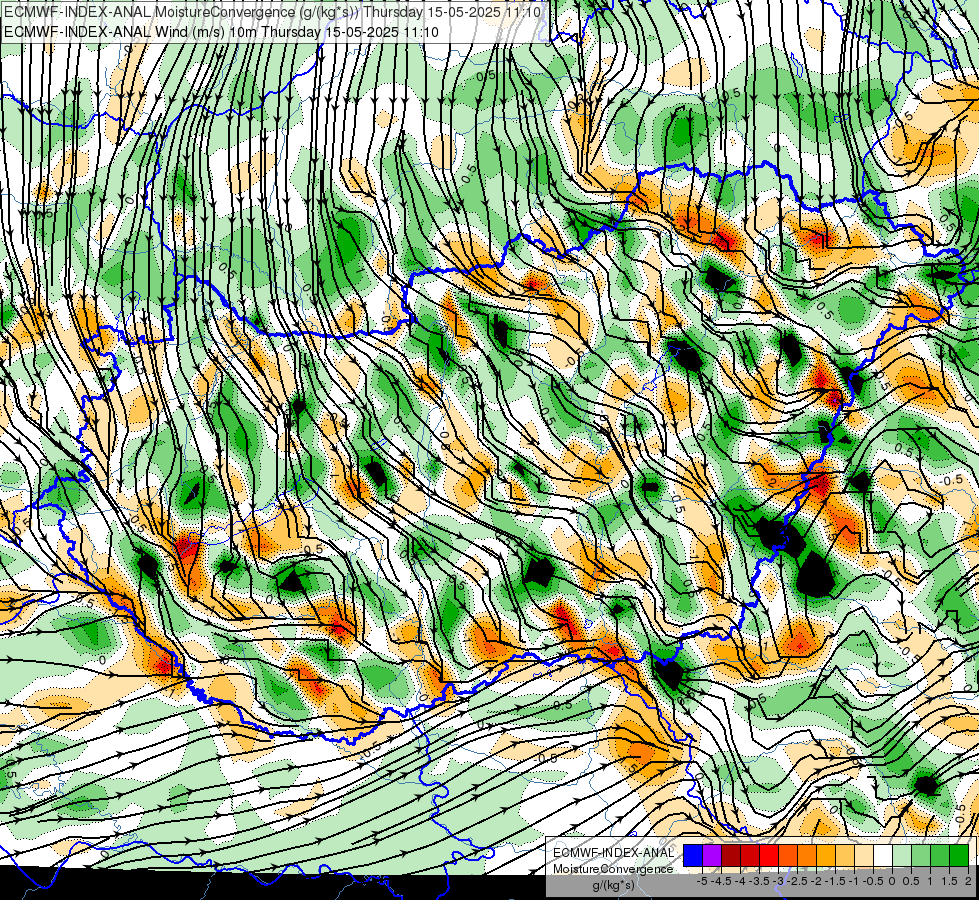
Task: Select green swatch between 1 and 1.5
Action: [x=940, y=855]
